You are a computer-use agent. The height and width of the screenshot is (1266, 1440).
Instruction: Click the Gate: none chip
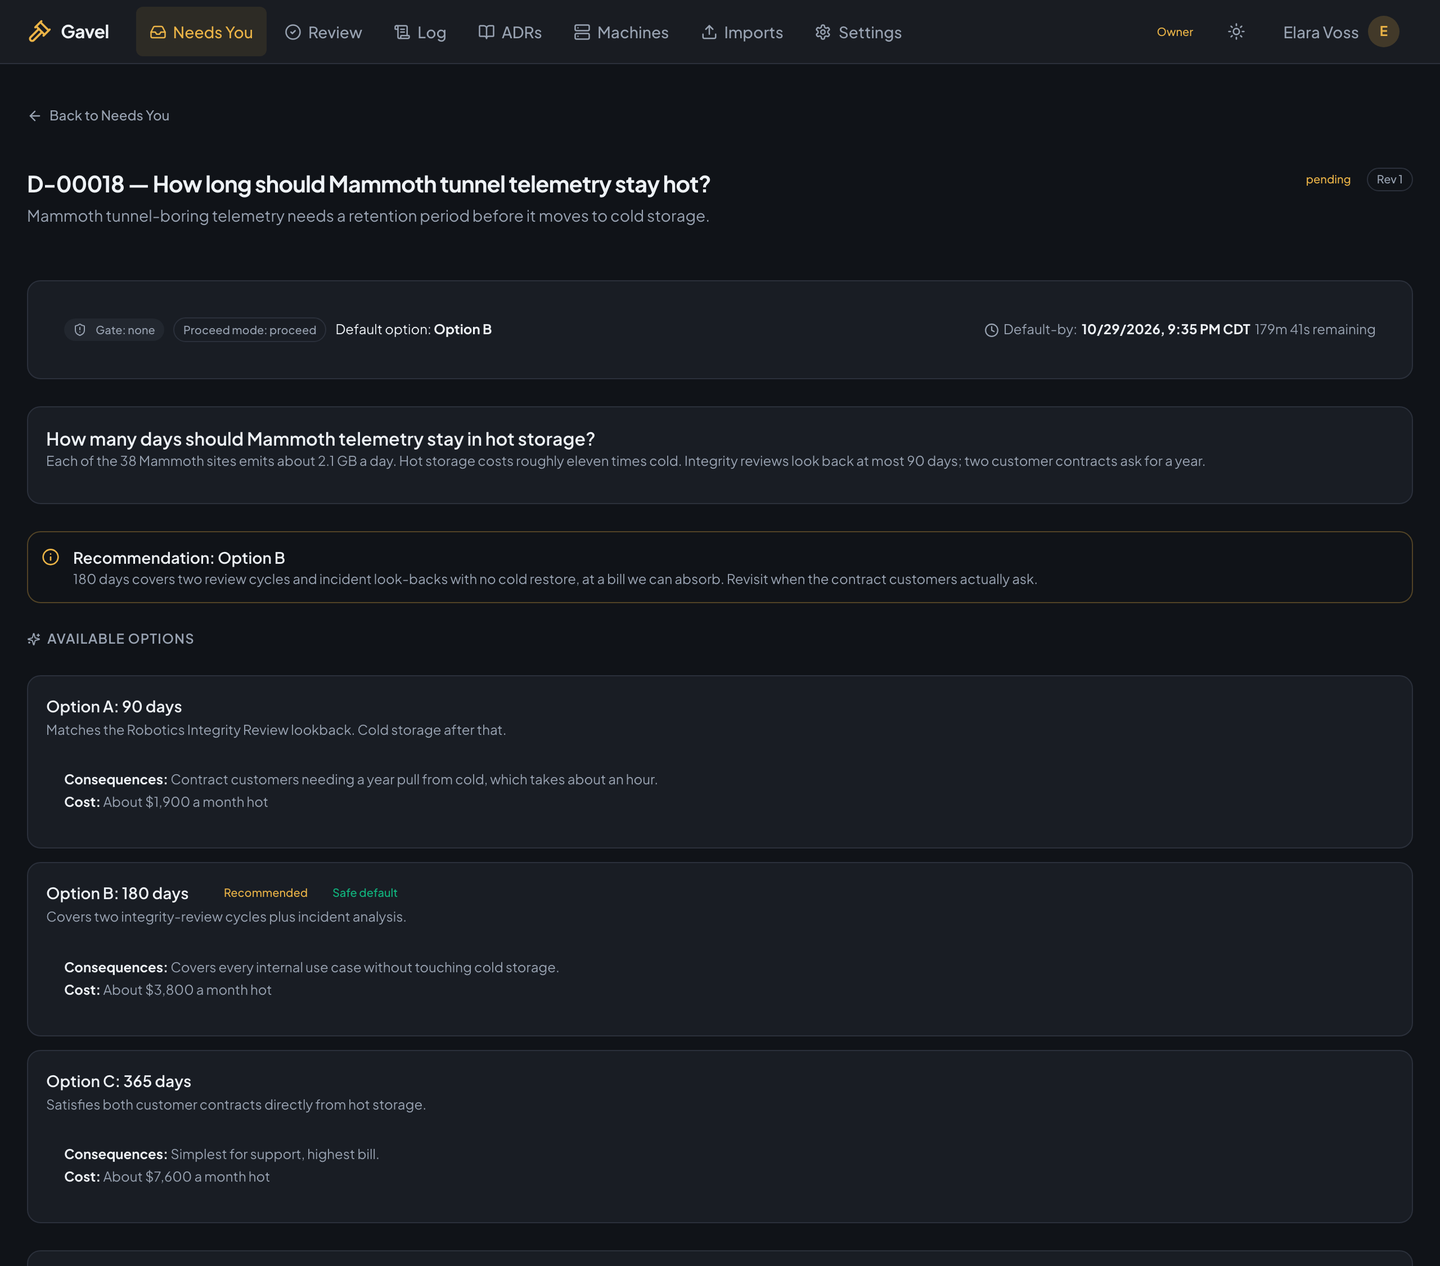[x=115, y=330]
